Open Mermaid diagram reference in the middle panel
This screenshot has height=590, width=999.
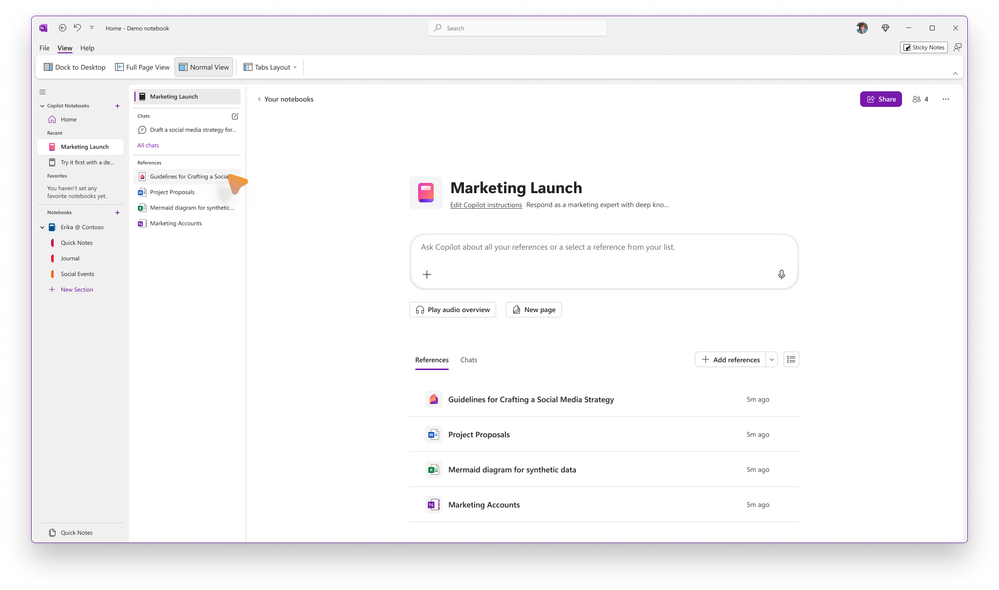pos(187,208)
